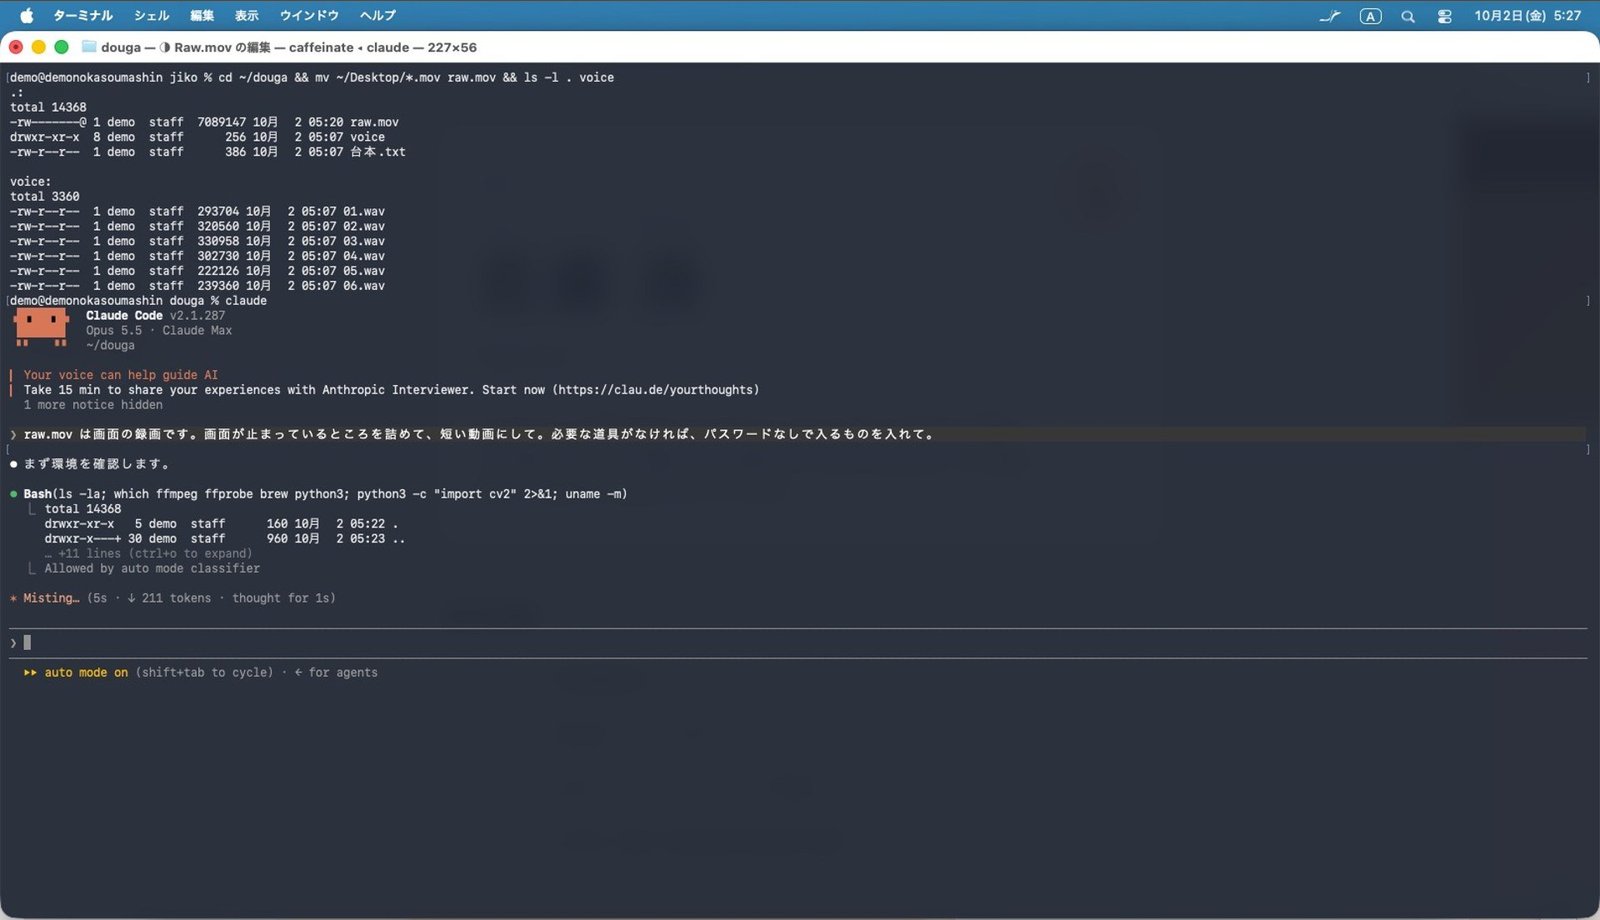
Task: Click the input source A icon
Action: [x=1370, y=16]
